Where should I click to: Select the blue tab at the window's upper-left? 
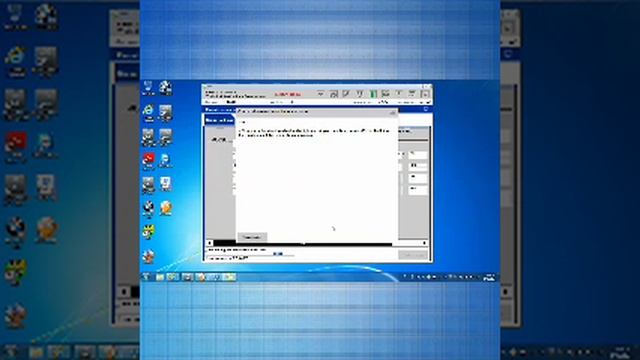219,120
